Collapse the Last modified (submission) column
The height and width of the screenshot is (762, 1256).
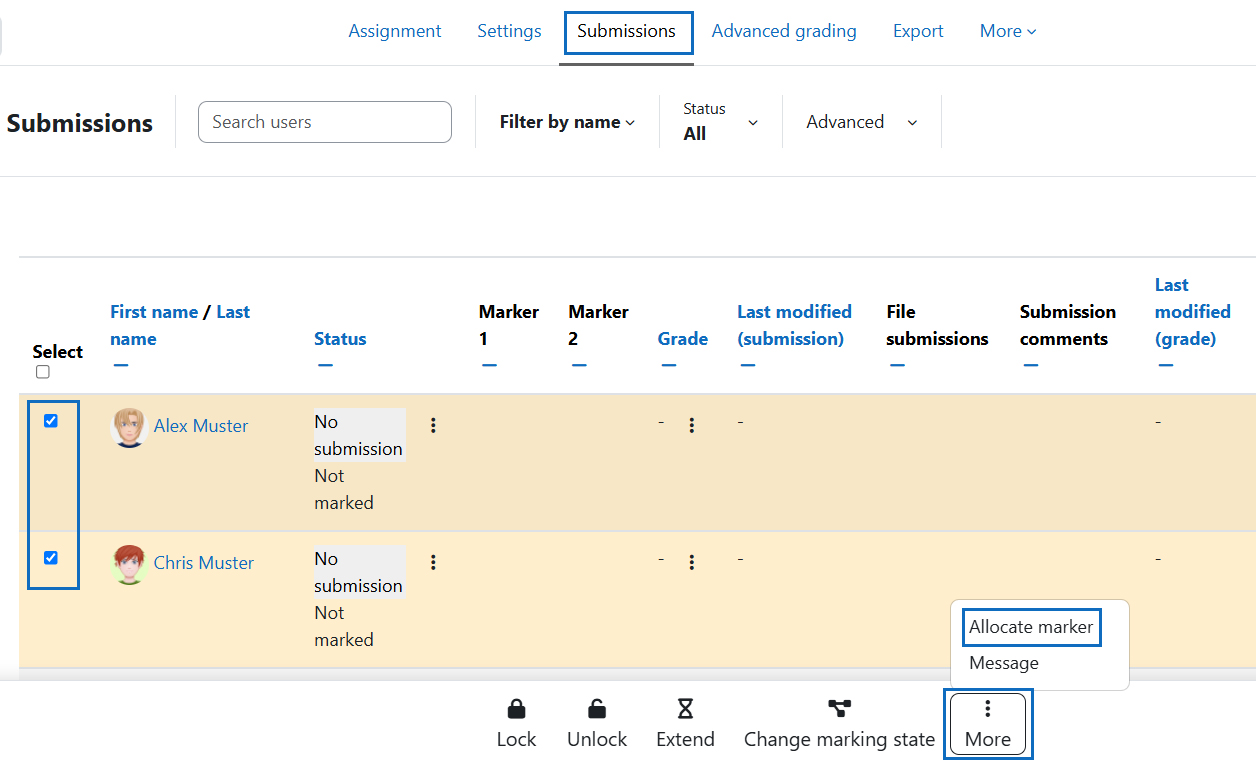pos(748,365)
